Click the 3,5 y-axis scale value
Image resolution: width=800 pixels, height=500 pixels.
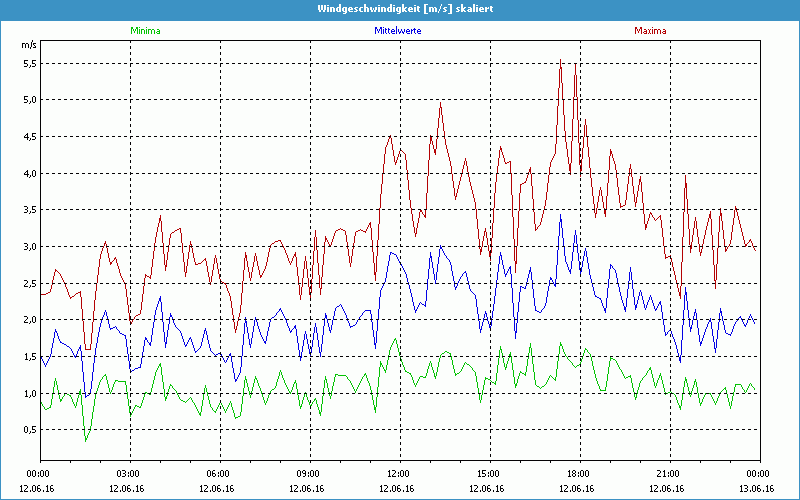[x=29, y=210]
